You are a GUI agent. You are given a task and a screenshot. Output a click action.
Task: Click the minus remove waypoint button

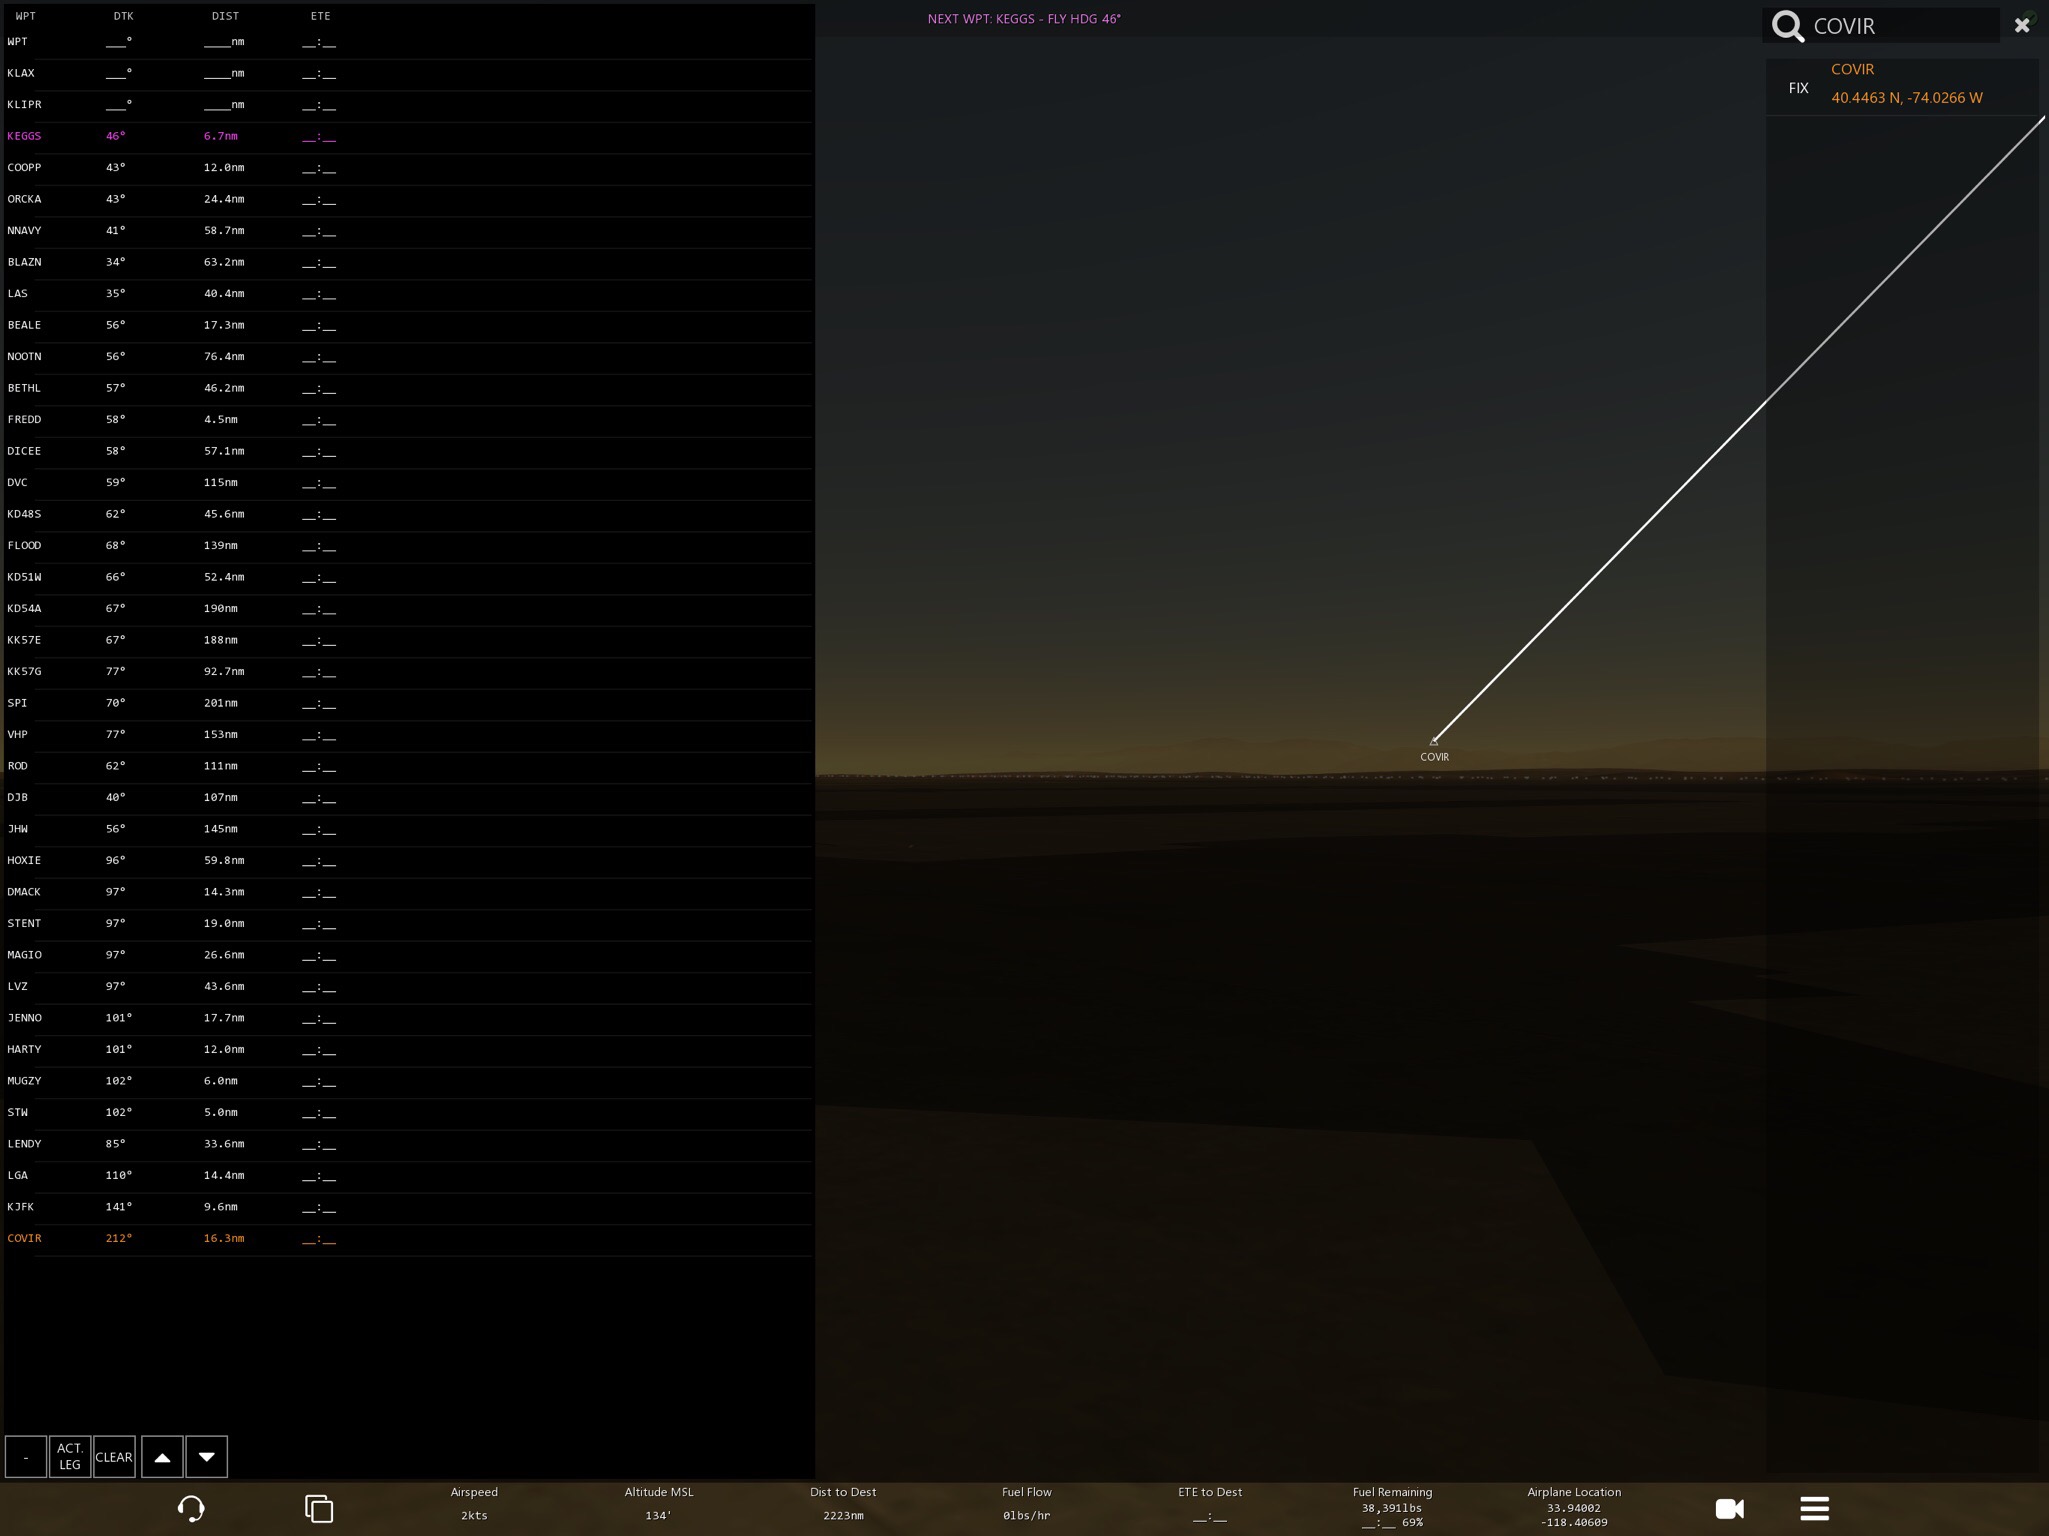26,1457
